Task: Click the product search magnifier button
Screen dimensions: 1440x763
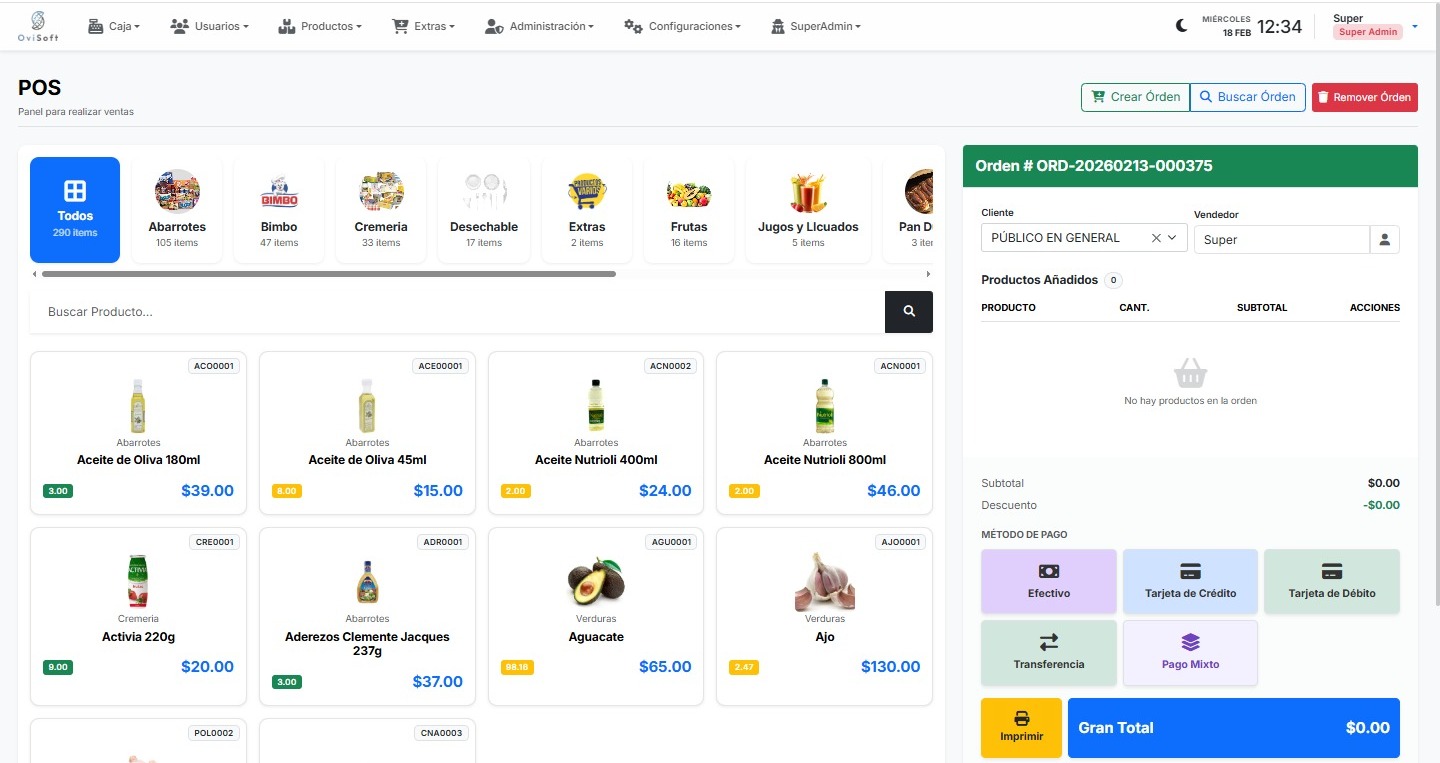Action: tap(908, 312)
